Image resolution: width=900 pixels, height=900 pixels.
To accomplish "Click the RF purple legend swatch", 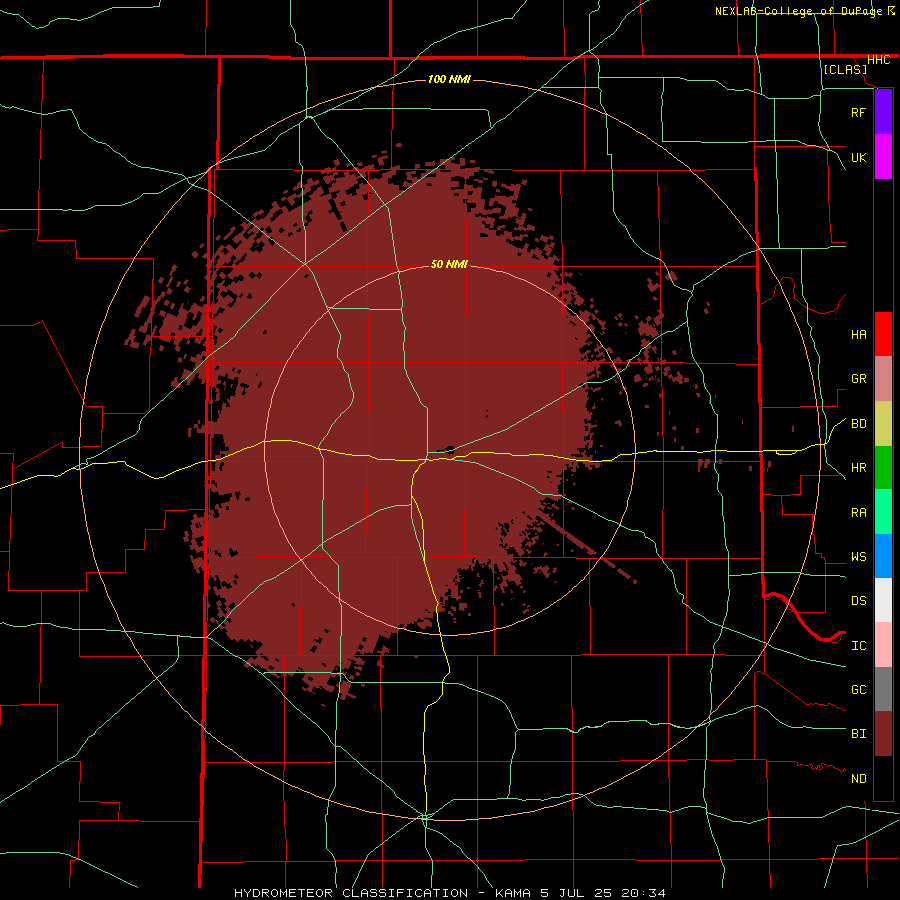I will tap(883, 112).
